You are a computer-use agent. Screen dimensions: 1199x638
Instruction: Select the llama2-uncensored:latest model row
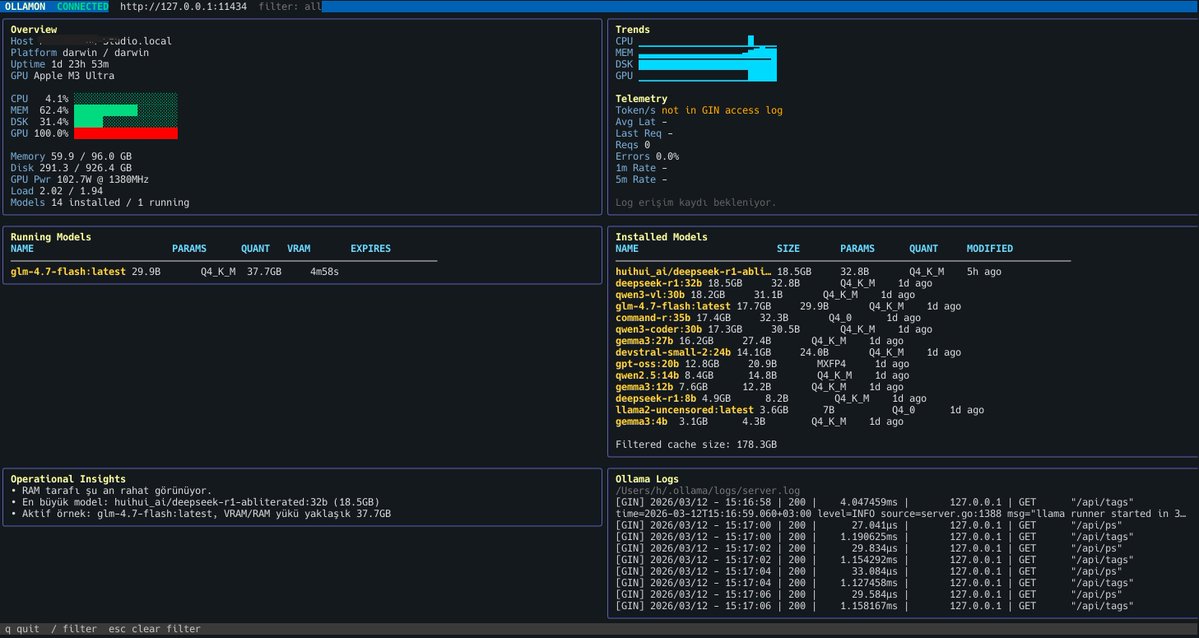(800, 410)
